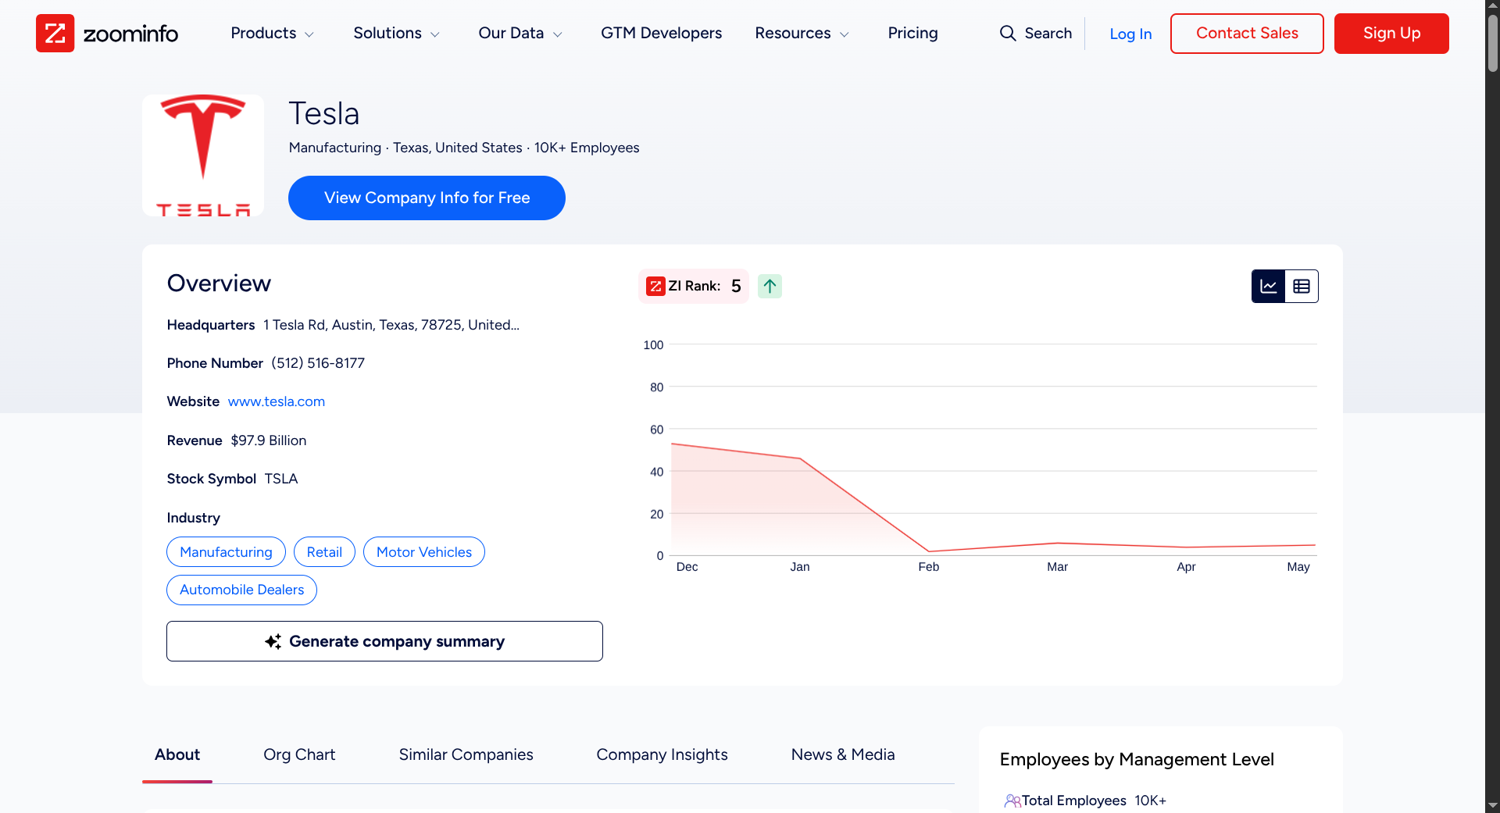Open the www.tesla.com website link
The width and height of the screenshot is (1500, 813).
(276, 401)
